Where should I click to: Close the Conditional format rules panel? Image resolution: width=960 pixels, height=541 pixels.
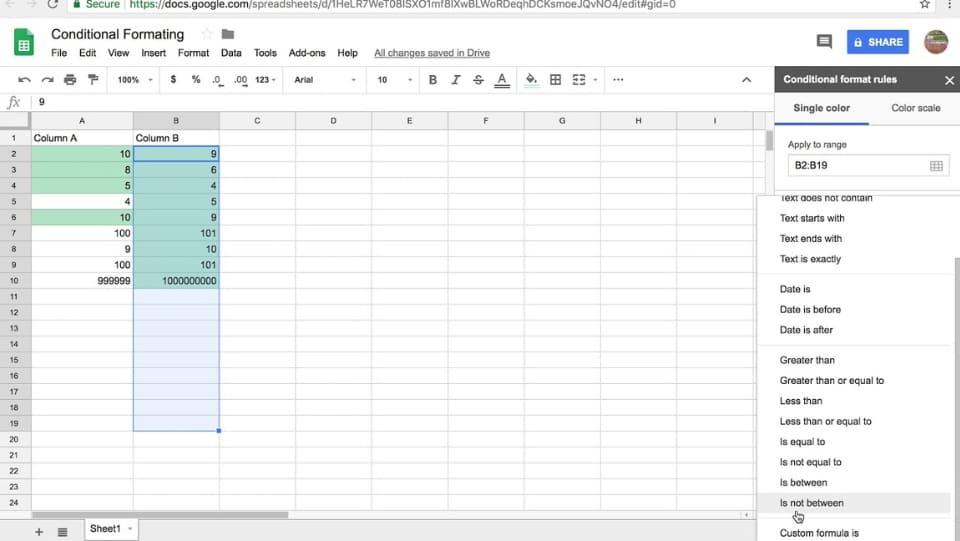949,80
